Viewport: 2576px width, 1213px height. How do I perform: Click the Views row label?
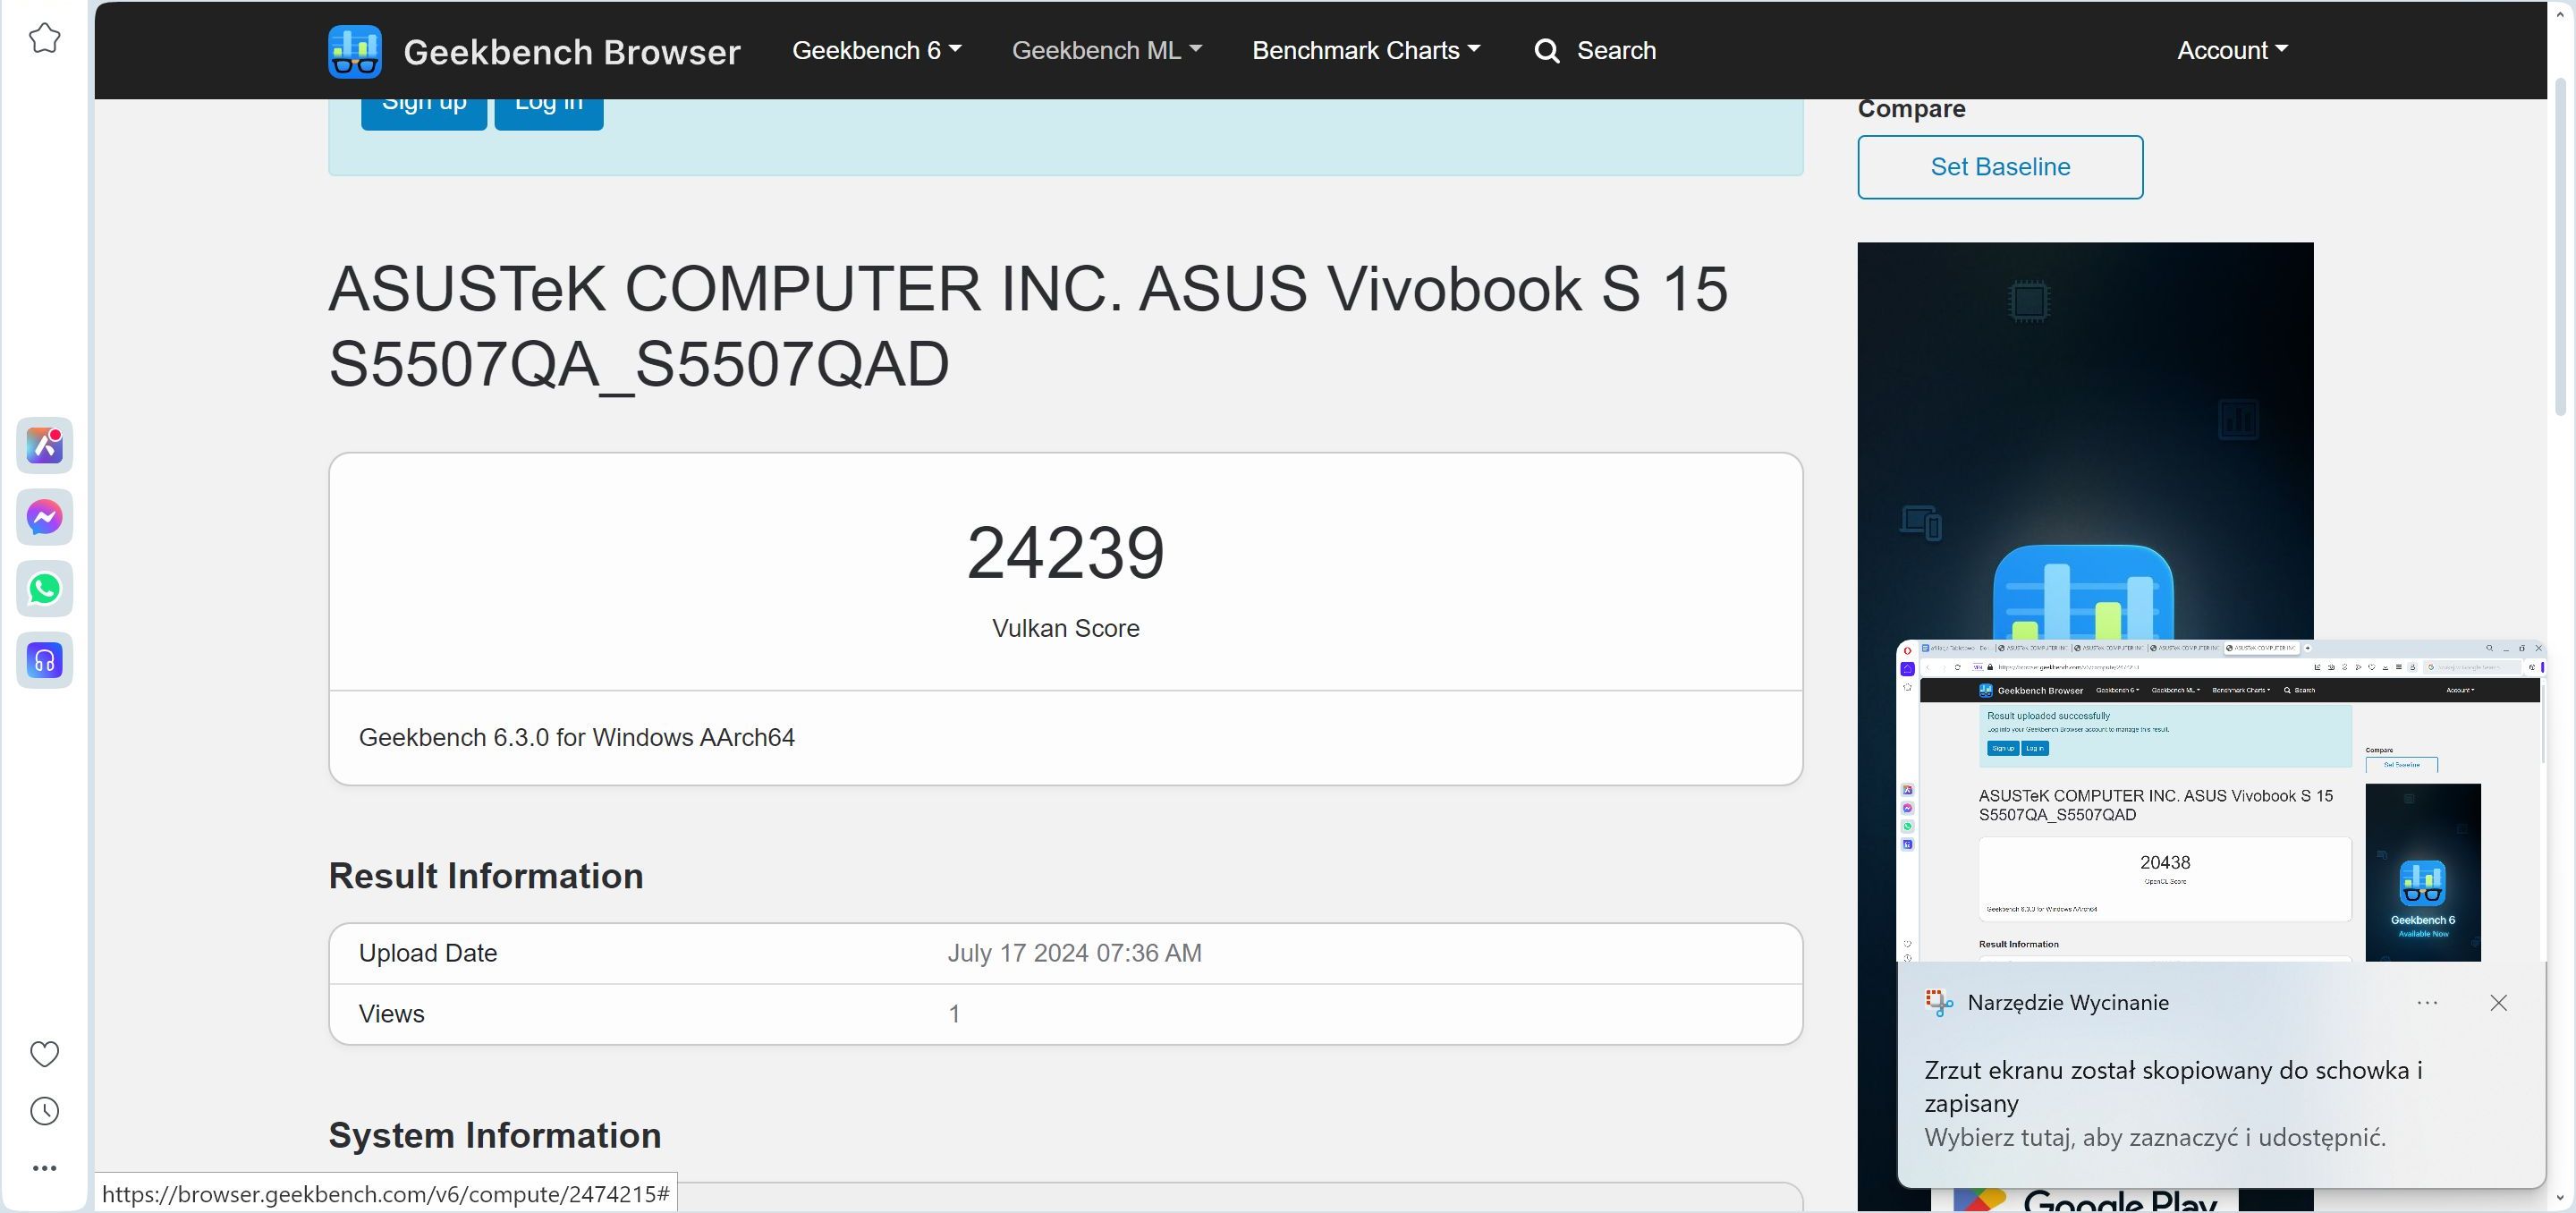click(x=392, y=1014)
